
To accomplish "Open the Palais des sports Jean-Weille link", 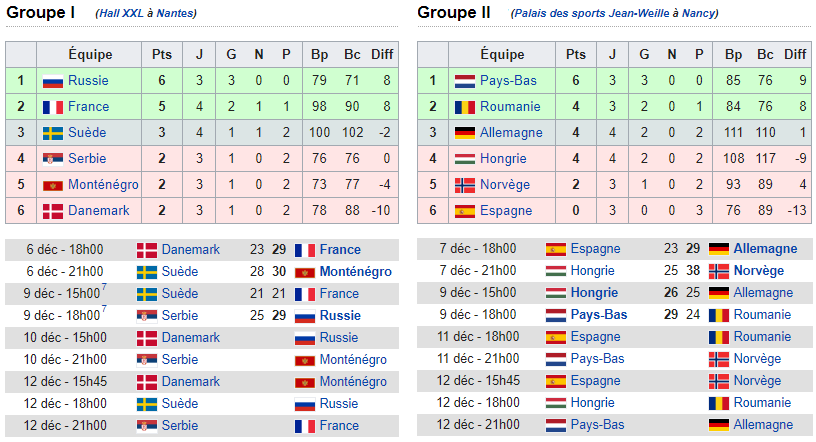I will (590, 14).
